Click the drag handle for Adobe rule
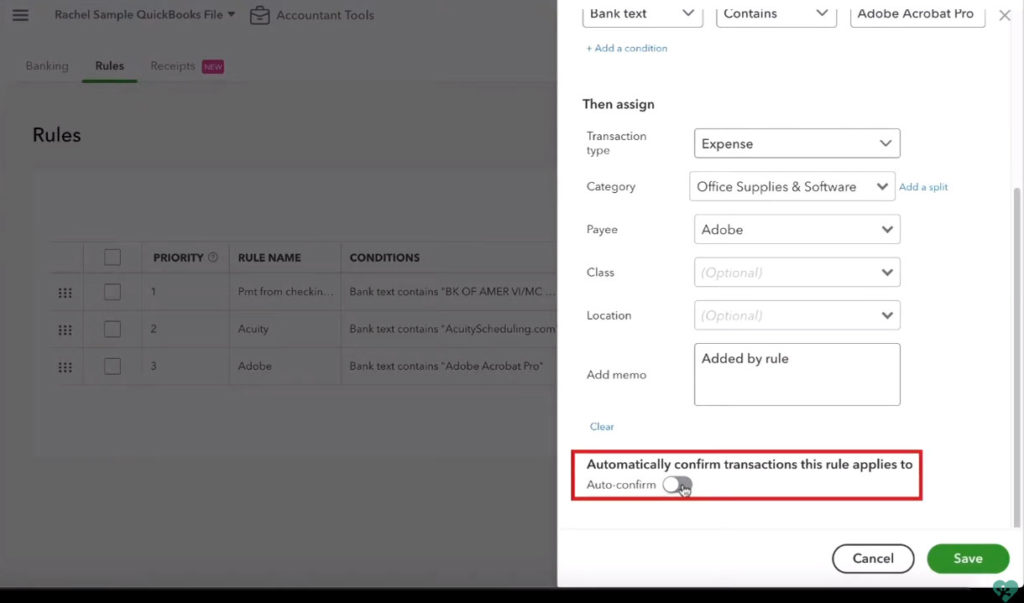Screen dimensions: 1024x603 coord(65,367)
